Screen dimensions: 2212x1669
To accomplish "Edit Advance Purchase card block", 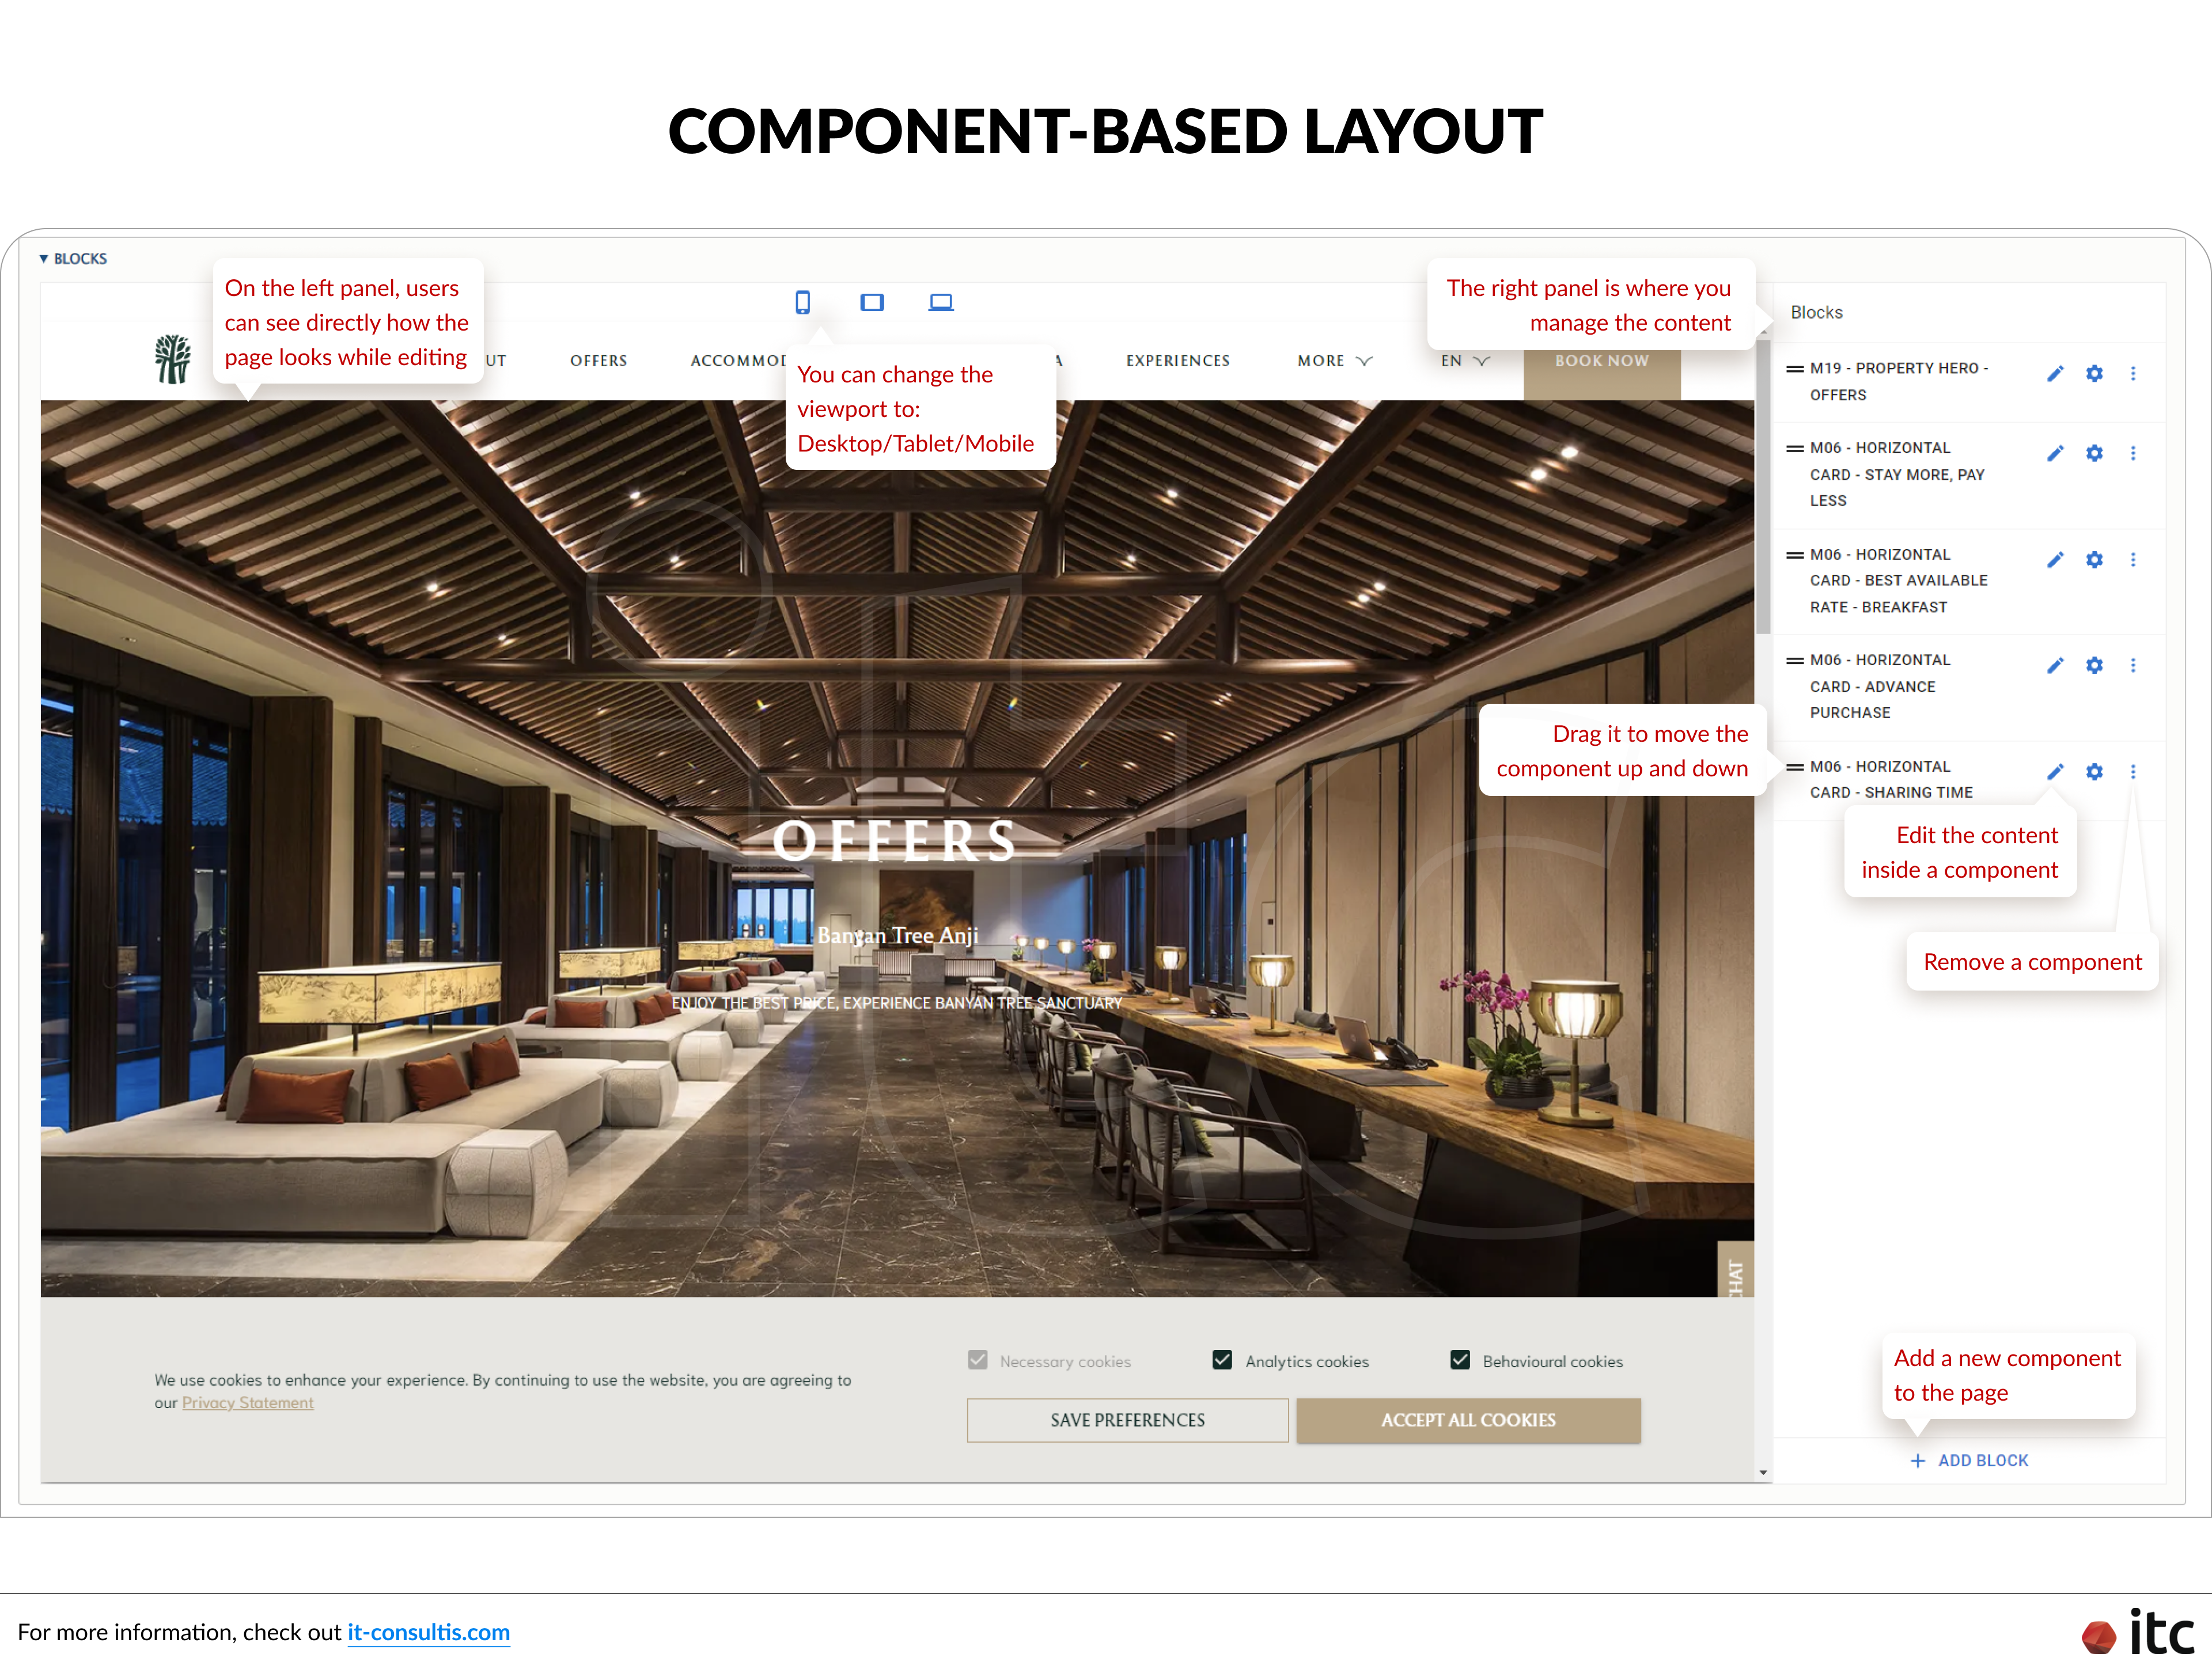I will pyautogui.click(x=2055, y=666).
